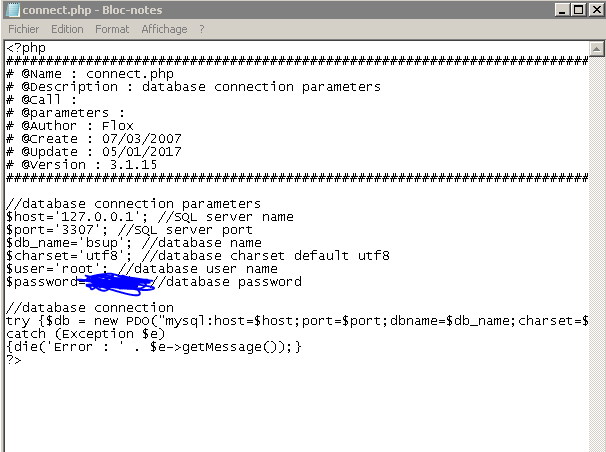Click the try {$db = new PDO line

pyautogui.click(x=297, y=321)
